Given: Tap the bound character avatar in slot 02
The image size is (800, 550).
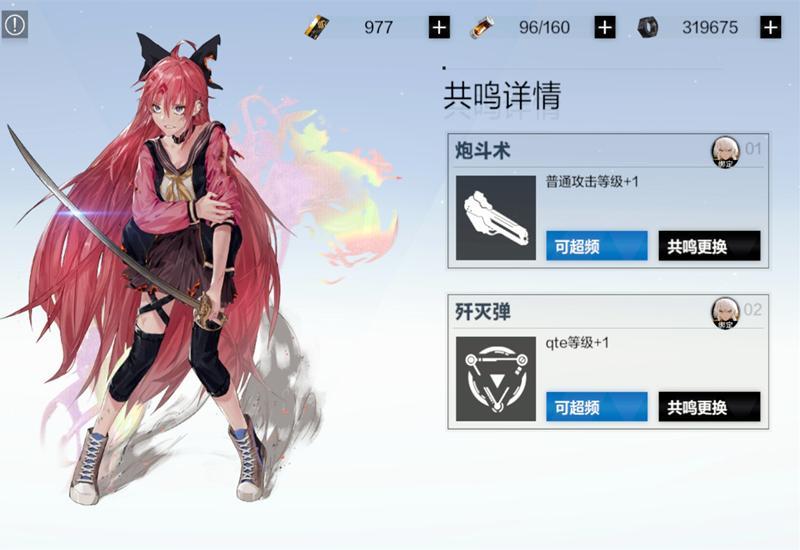Looking at the screenshot, I should [x=726, y=312].
